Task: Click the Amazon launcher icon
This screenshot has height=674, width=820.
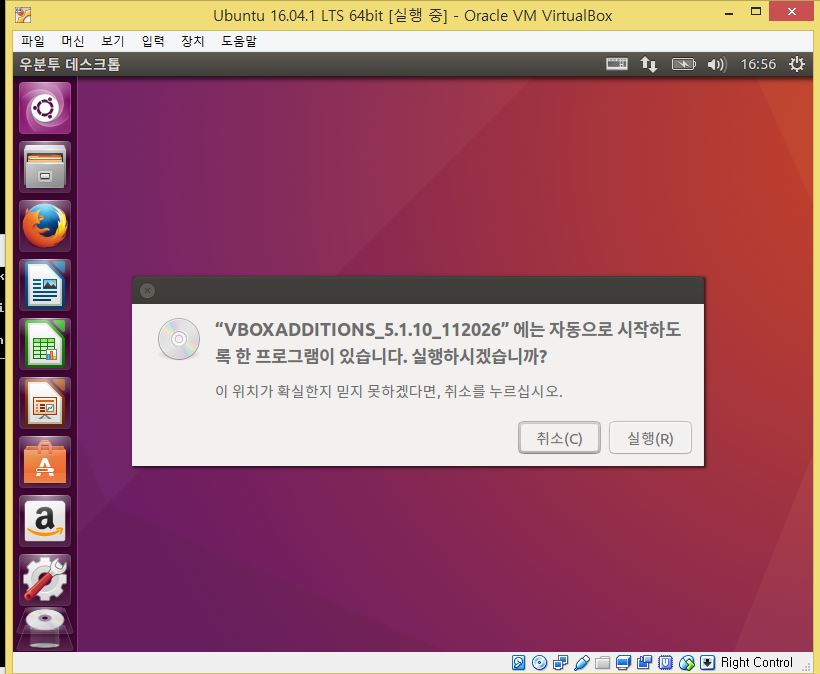Action: click(x=44, y=521)
